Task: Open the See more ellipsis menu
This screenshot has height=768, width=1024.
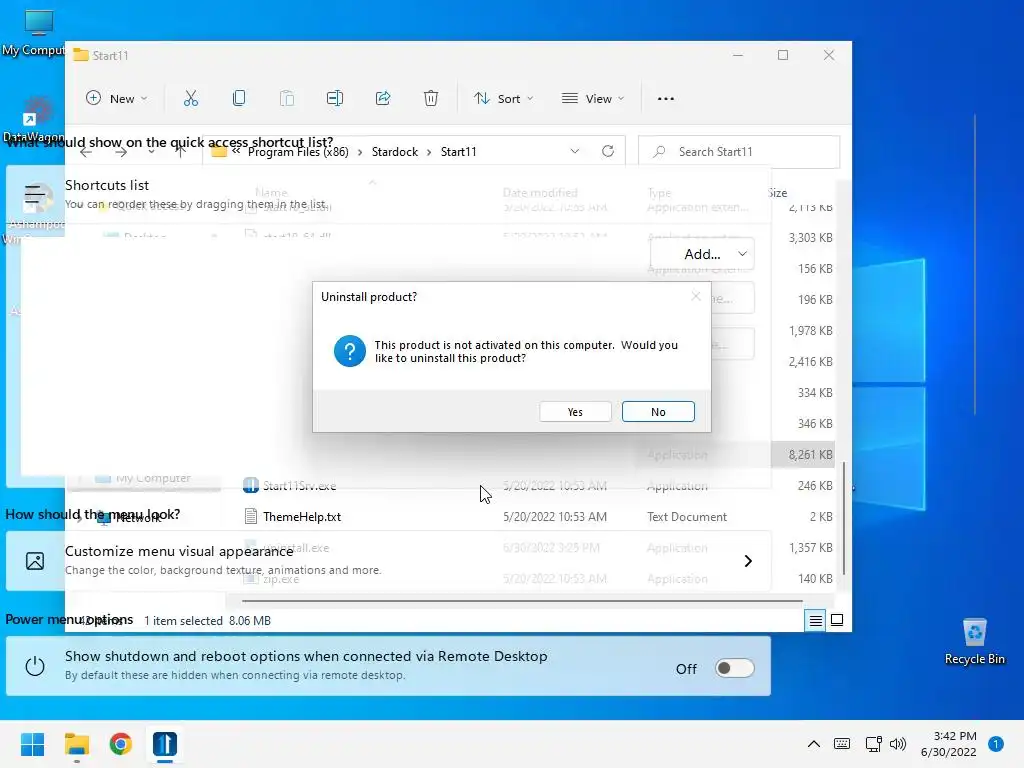Action: pyautogui.click(x=665, y=99)
